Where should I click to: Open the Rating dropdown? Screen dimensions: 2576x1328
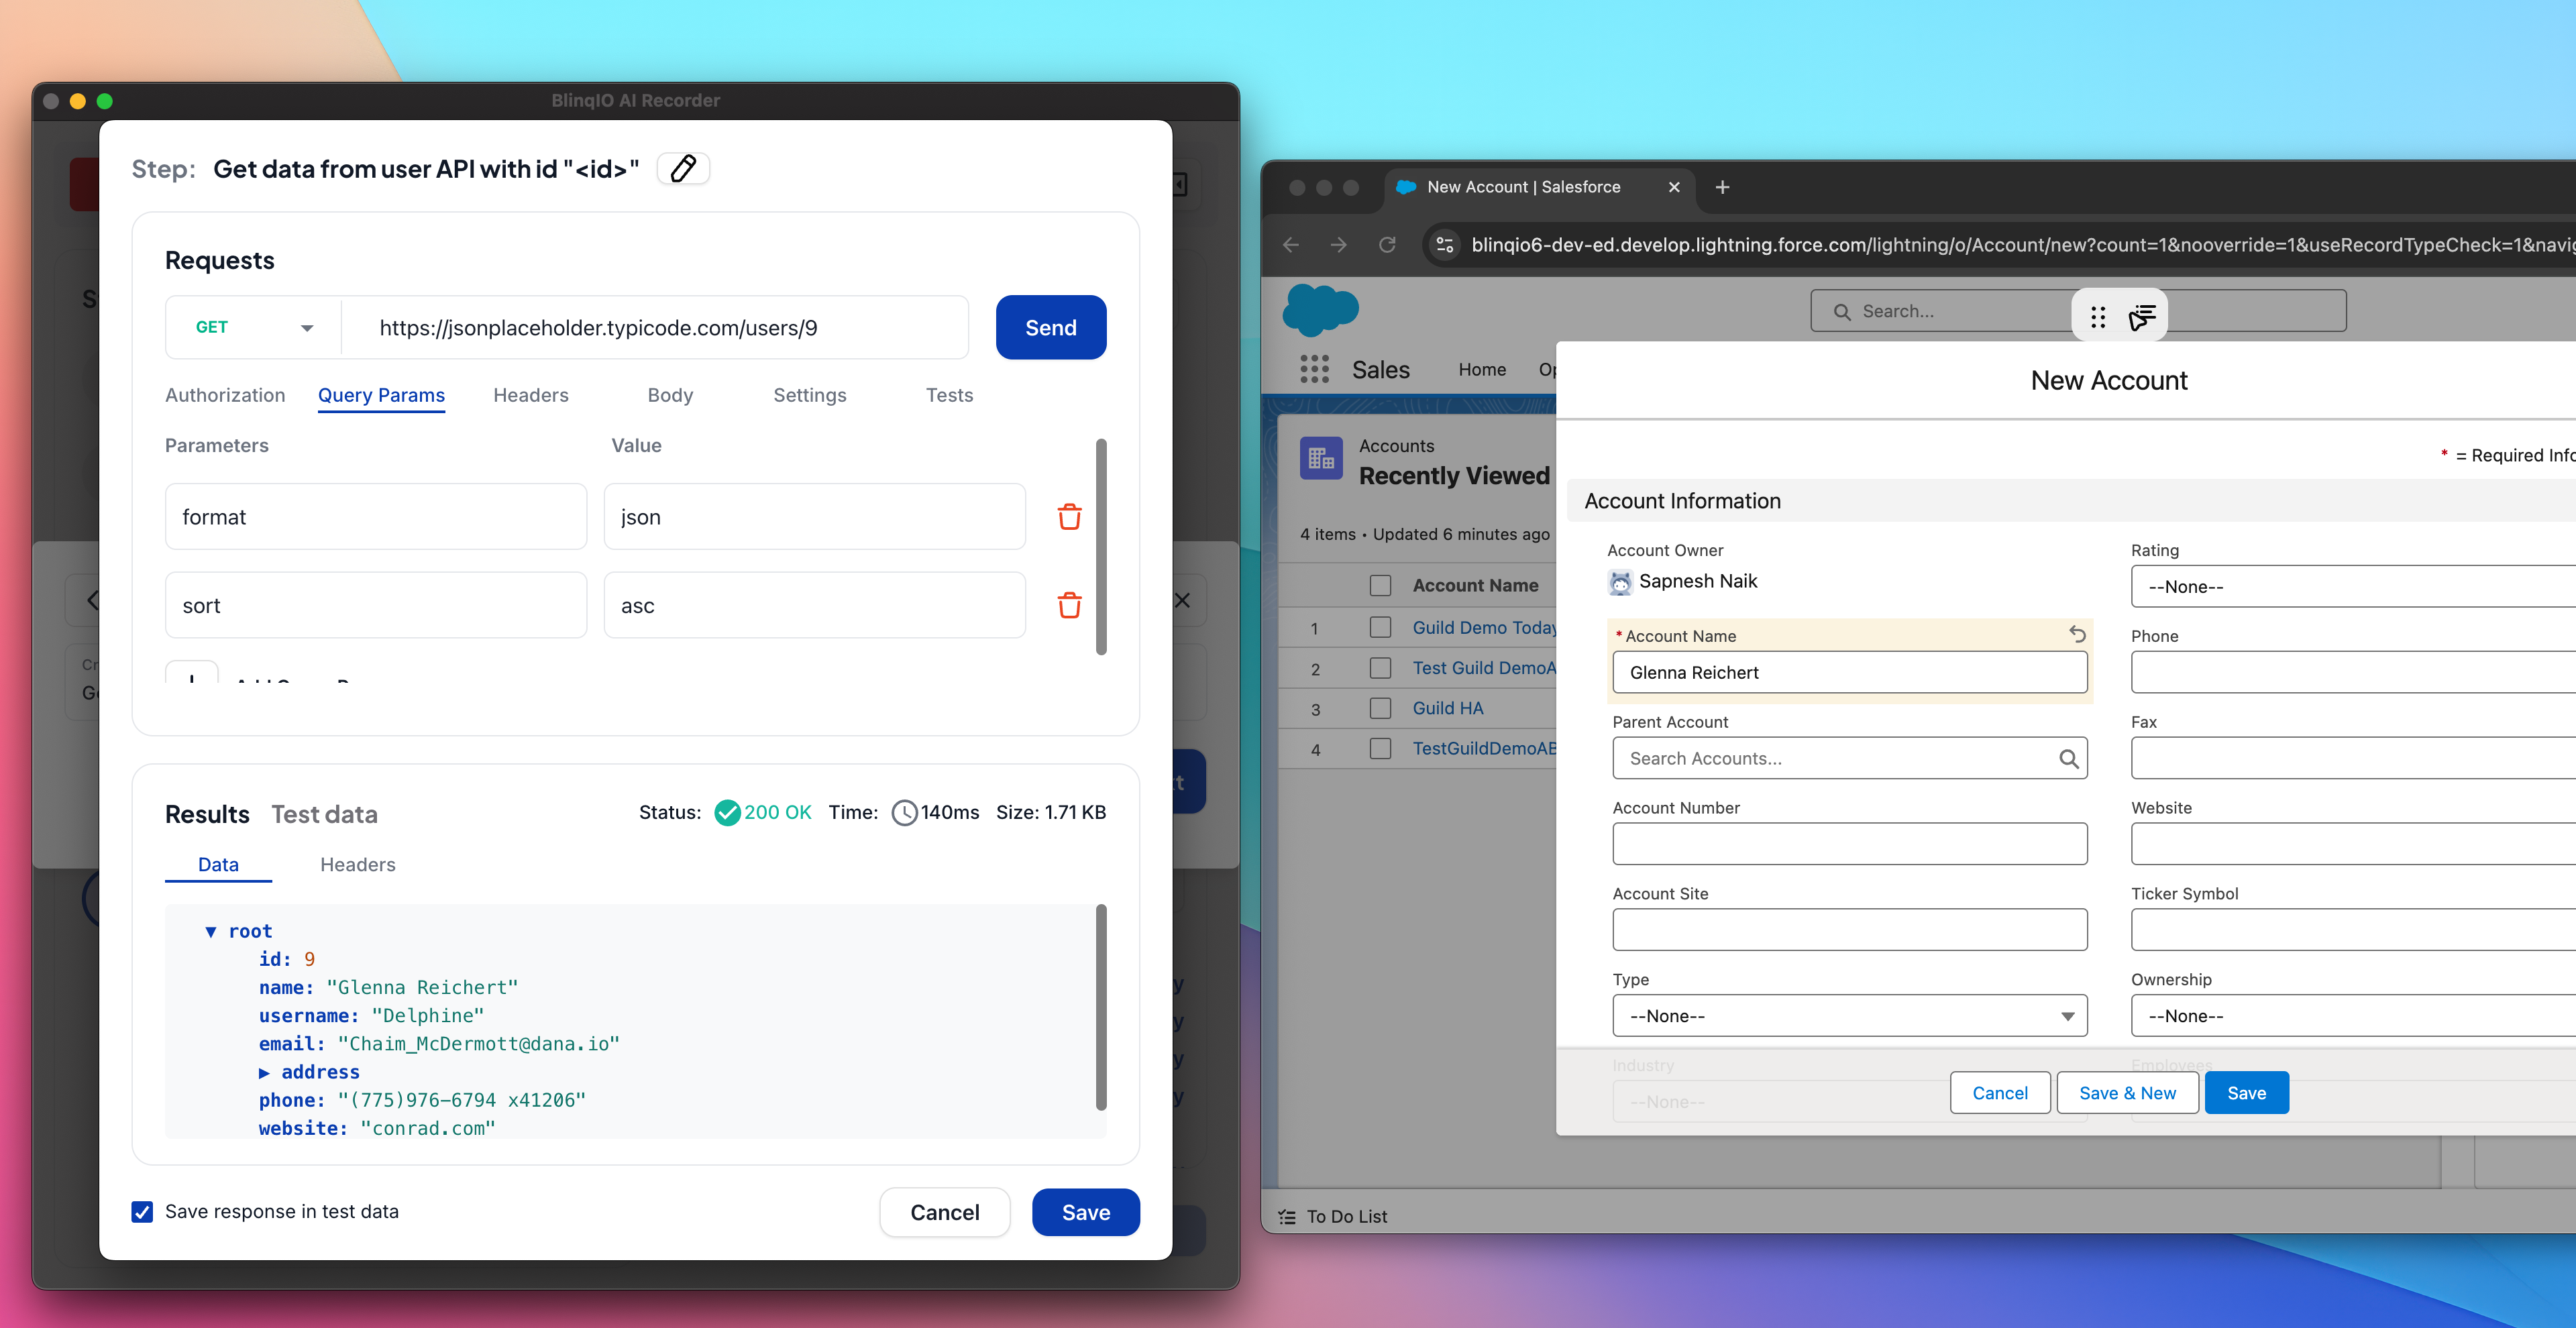(x=2352, y=587)
